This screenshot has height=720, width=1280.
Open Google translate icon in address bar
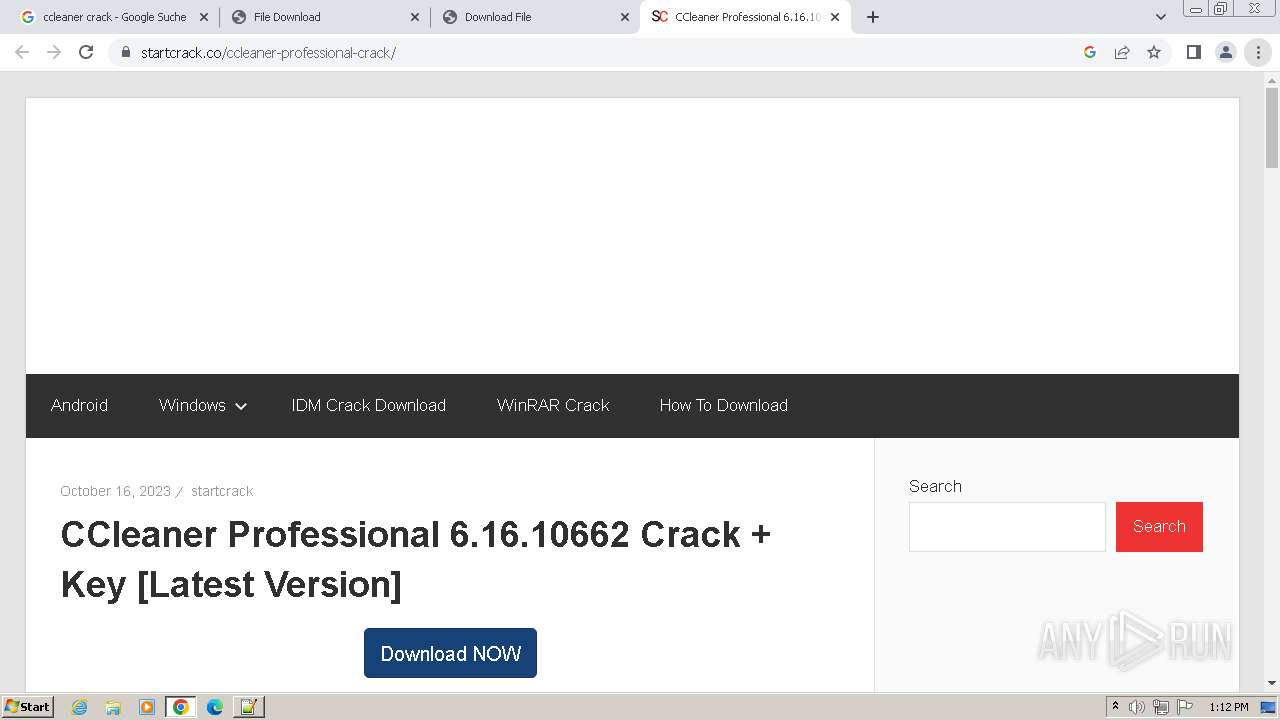pos(1090,52)
